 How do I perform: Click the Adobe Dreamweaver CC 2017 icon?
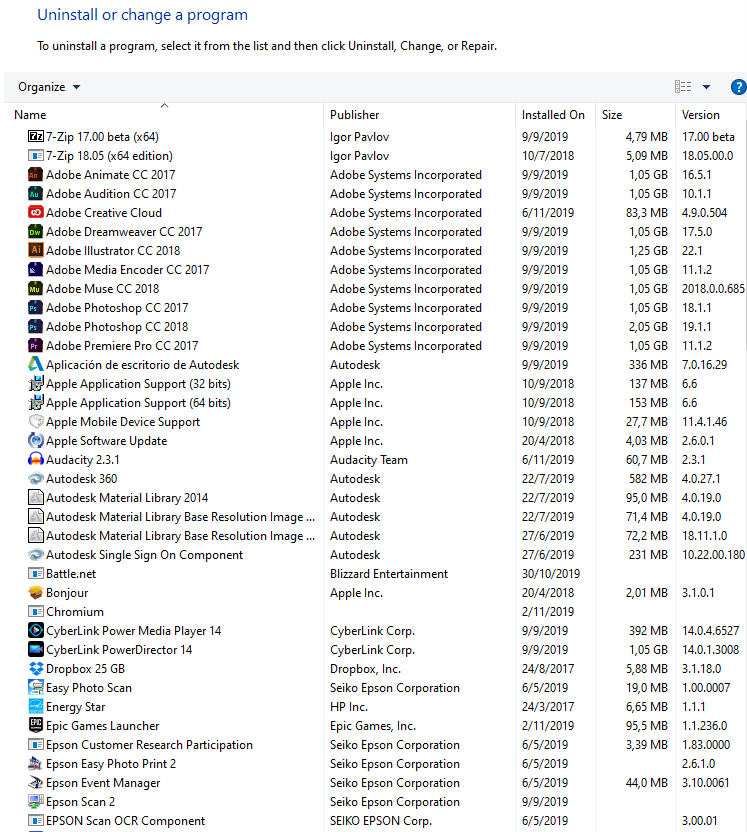(x=36, y=232)
